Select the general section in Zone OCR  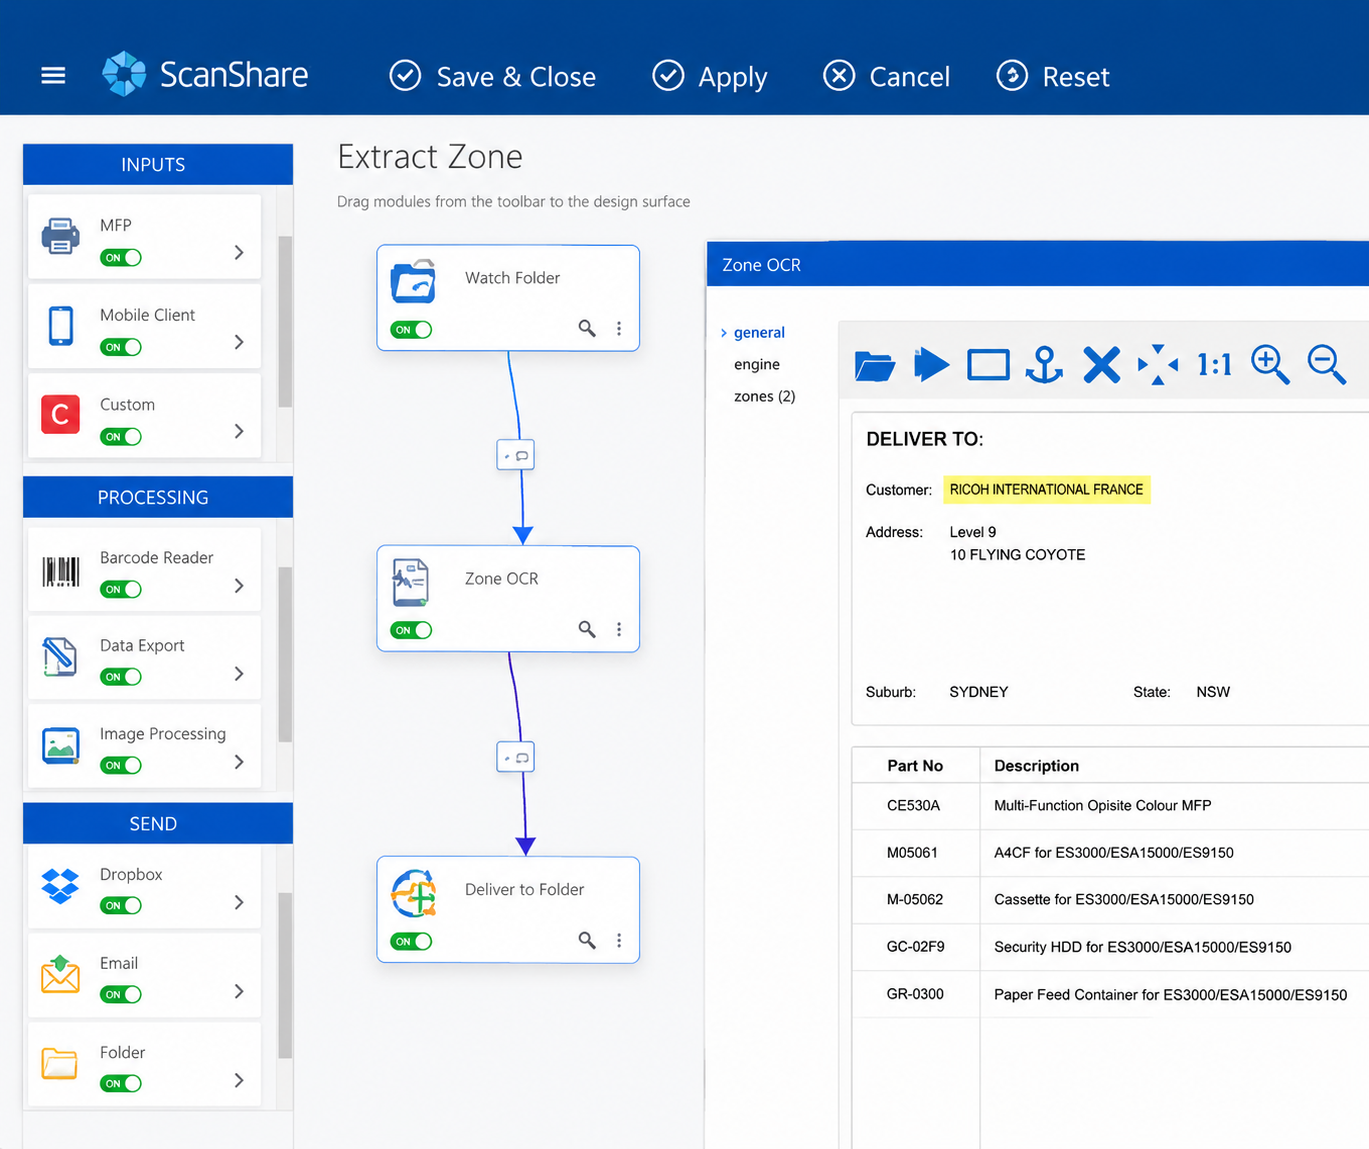tap(759, 332)
